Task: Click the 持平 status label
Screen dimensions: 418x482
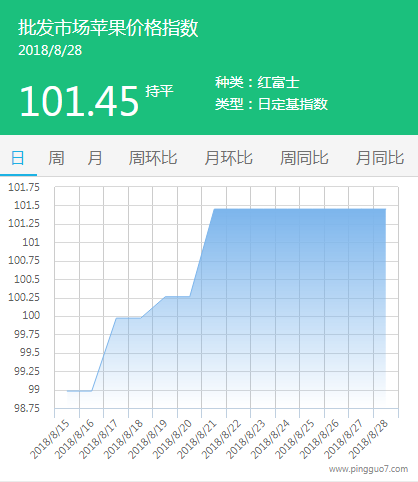Action: pyautogui.click(x=159, y=91)
